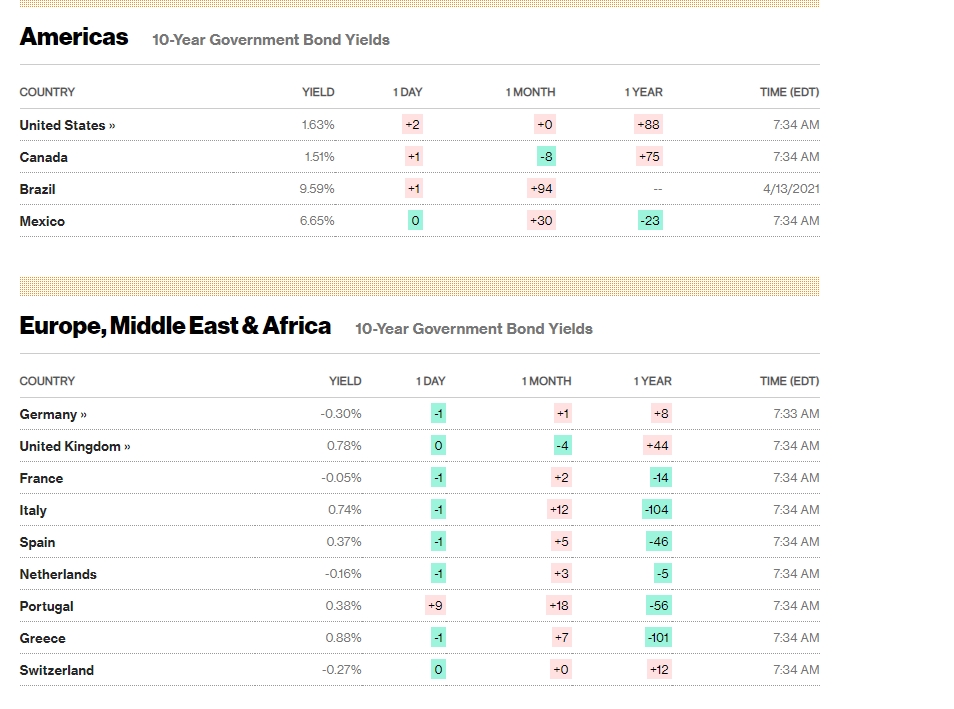The width and height of the screenshot is (954, 709).
Task: Click the 1 YEAR header in Europe table
Action: coord(652,381)
